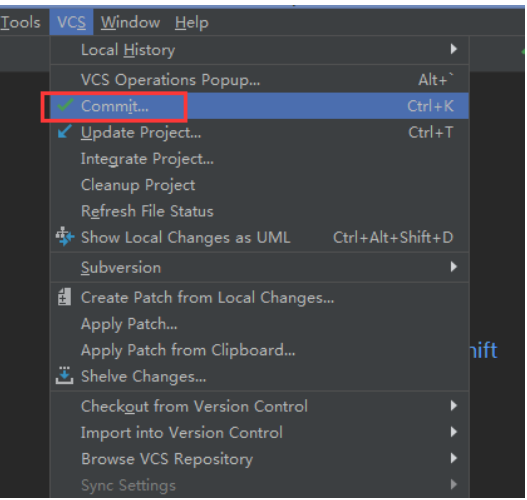Select VCS Operations Popup entry

259,80
